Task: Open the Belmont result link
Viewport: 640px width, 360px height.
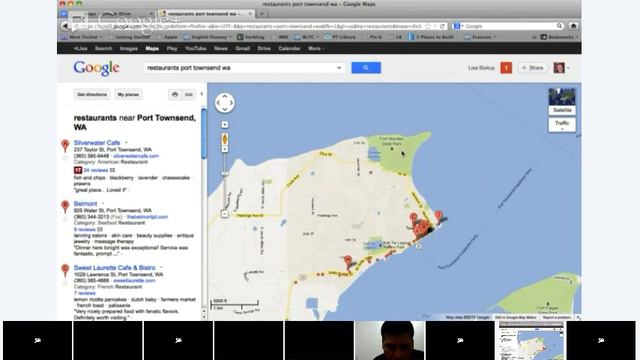Action: pos(85,204)
